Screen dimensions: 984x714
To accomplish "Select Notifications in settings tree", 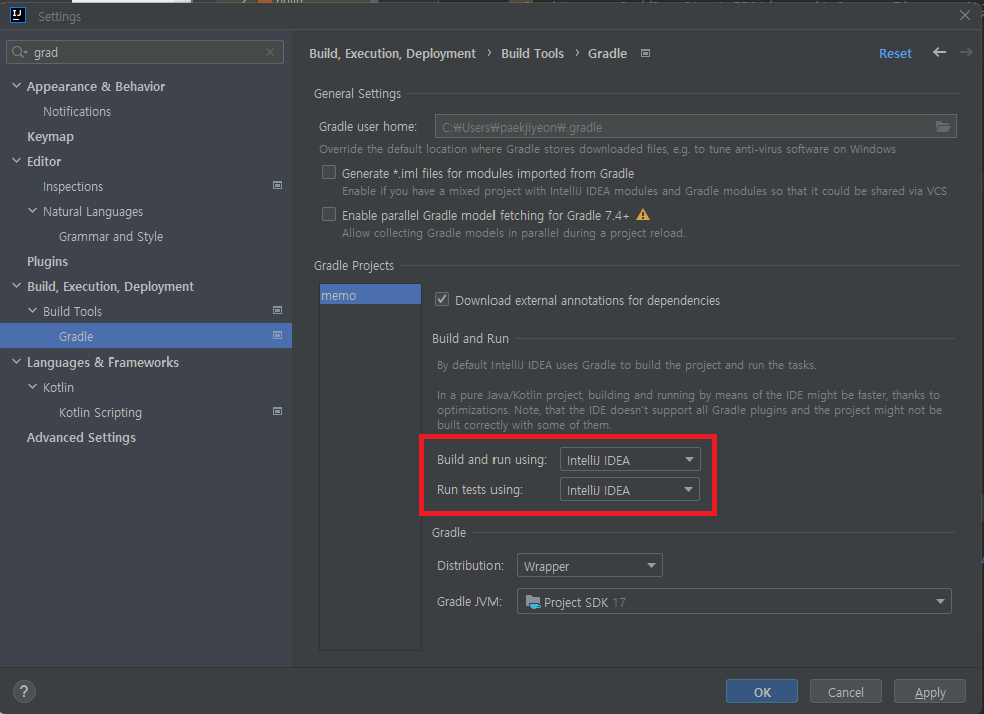I will [77, 112].
